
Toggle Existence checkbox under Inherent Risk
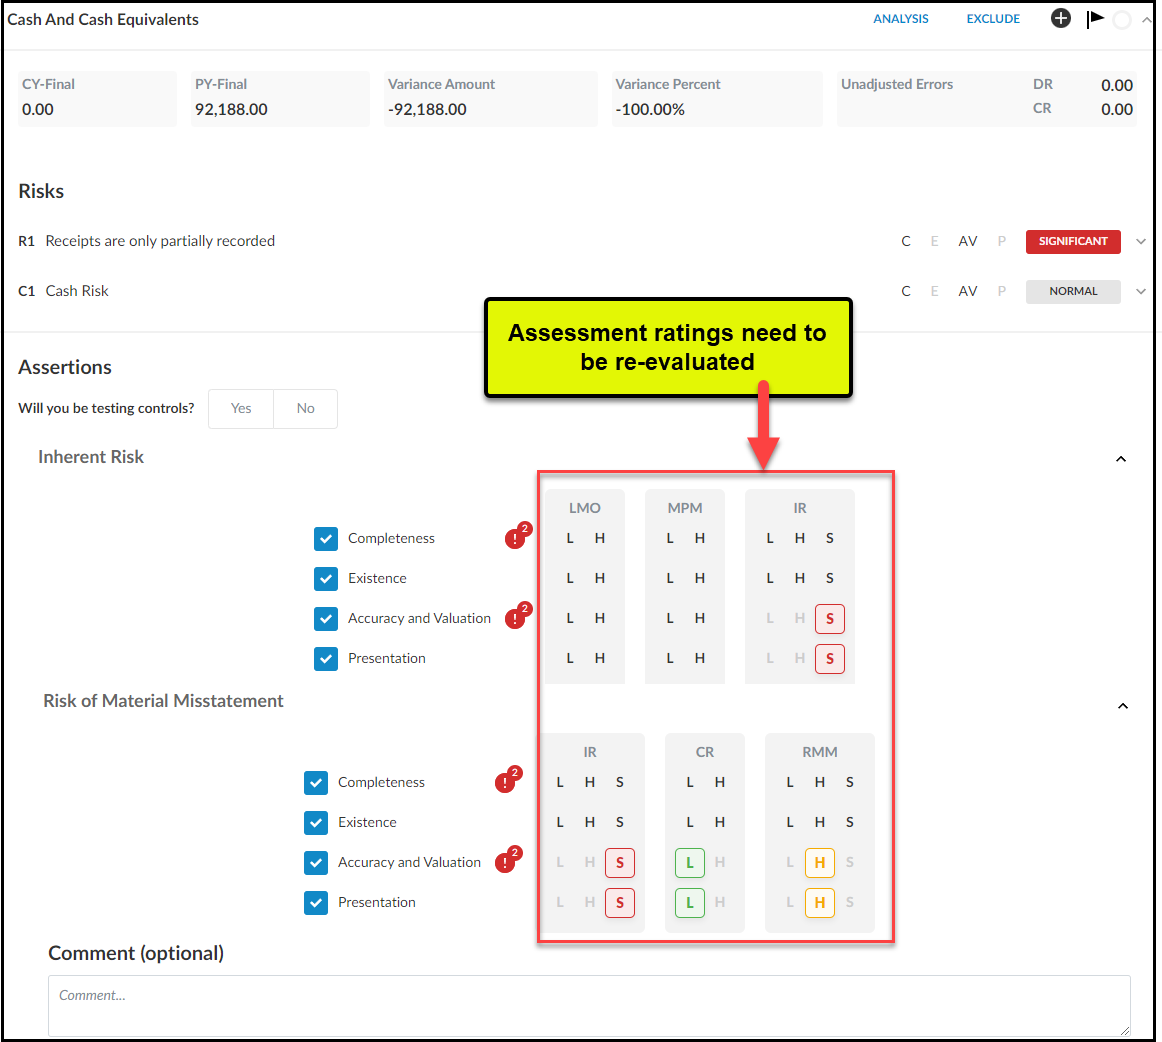pyautogui.click(x=326, y=579)
